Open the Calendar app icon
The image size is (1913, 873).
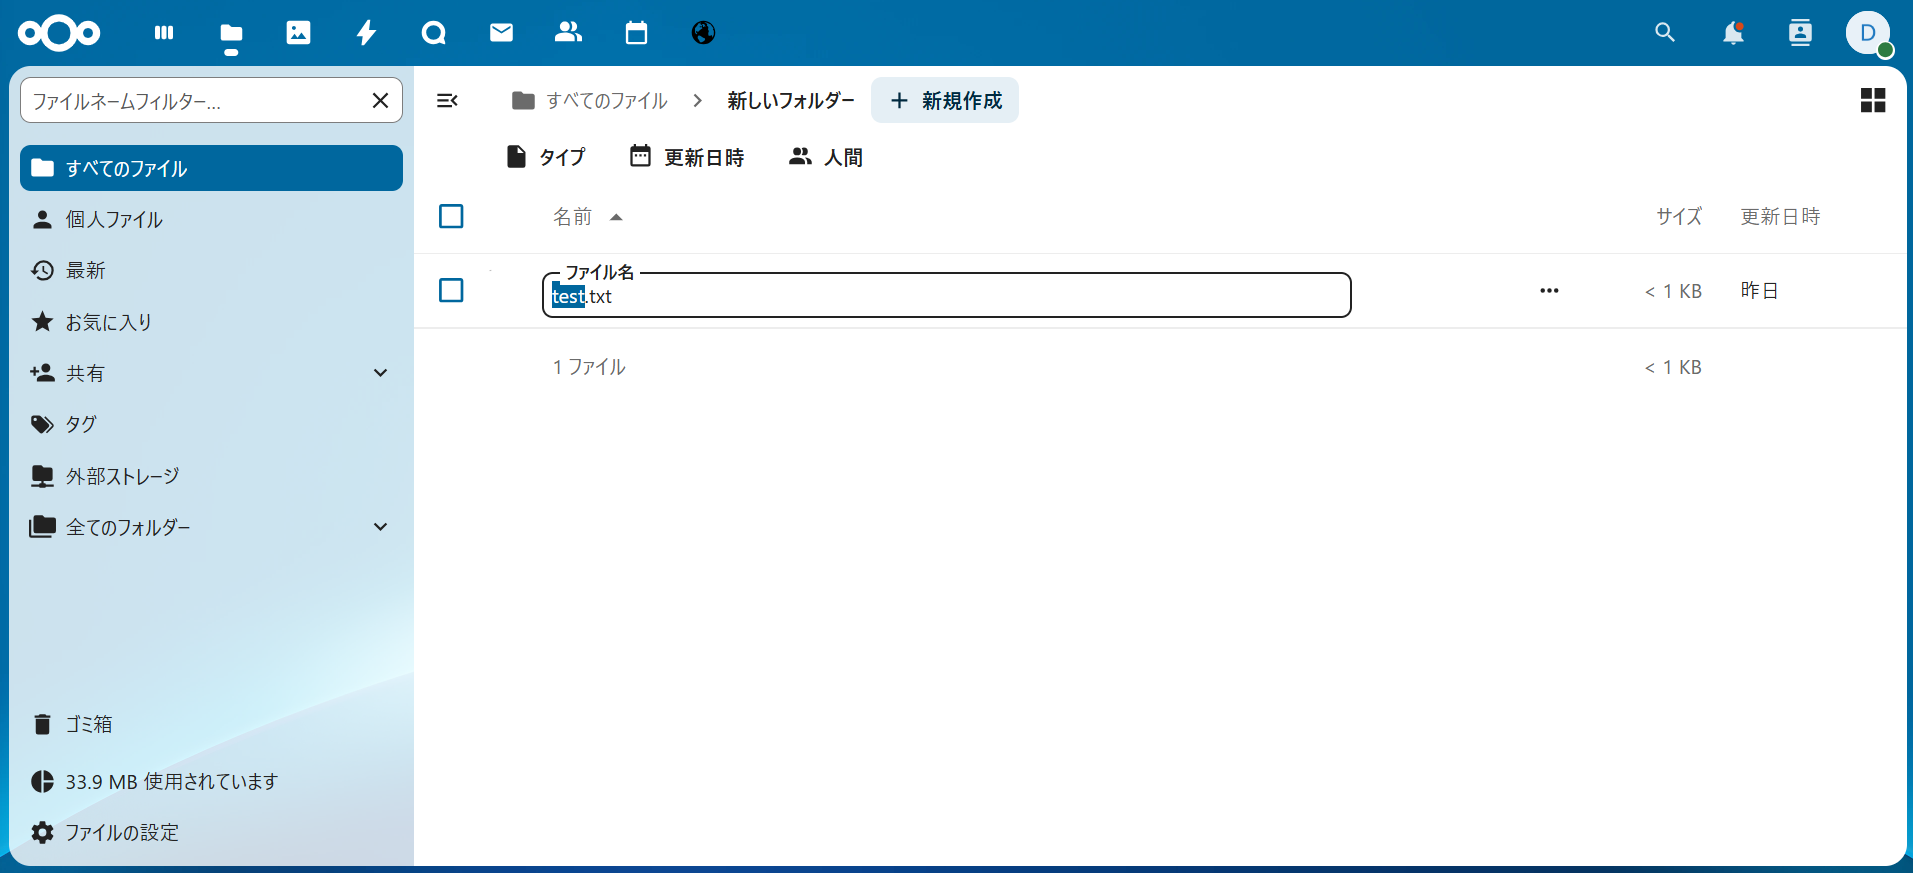pos(636,33)
